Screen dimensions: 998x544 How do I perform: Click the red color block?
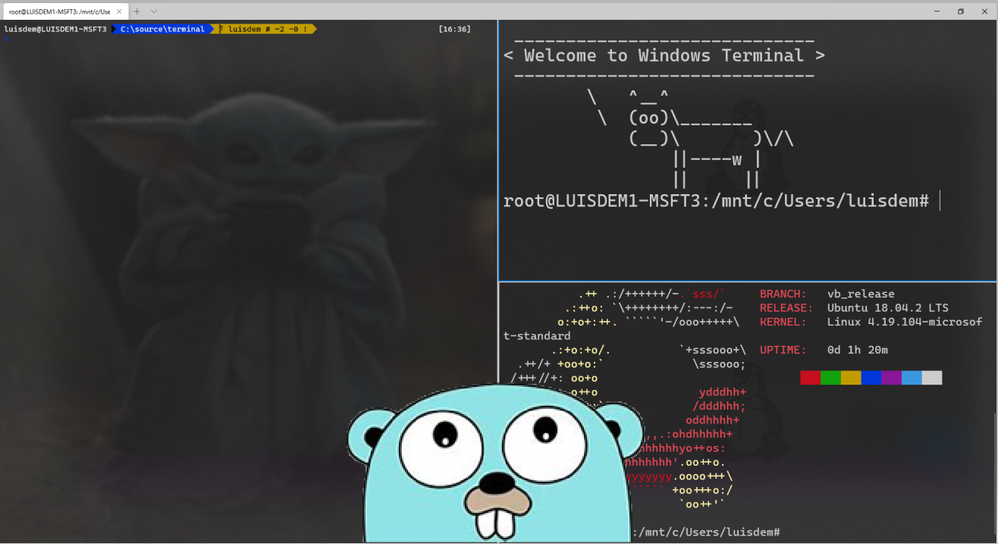point(810,378)
